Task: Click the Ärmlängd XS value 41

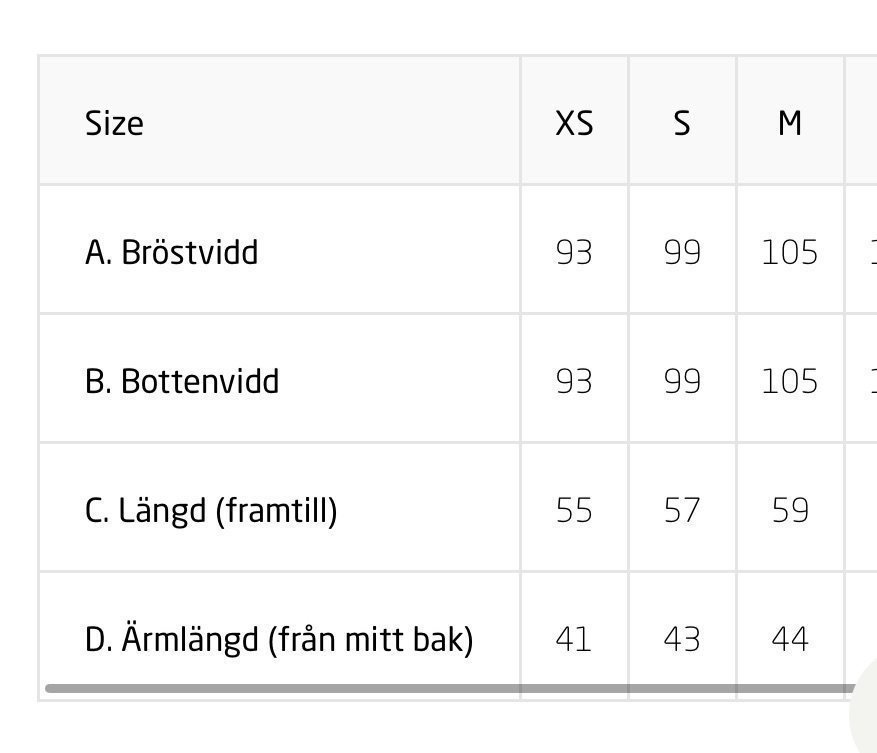Action: (574, 638)
